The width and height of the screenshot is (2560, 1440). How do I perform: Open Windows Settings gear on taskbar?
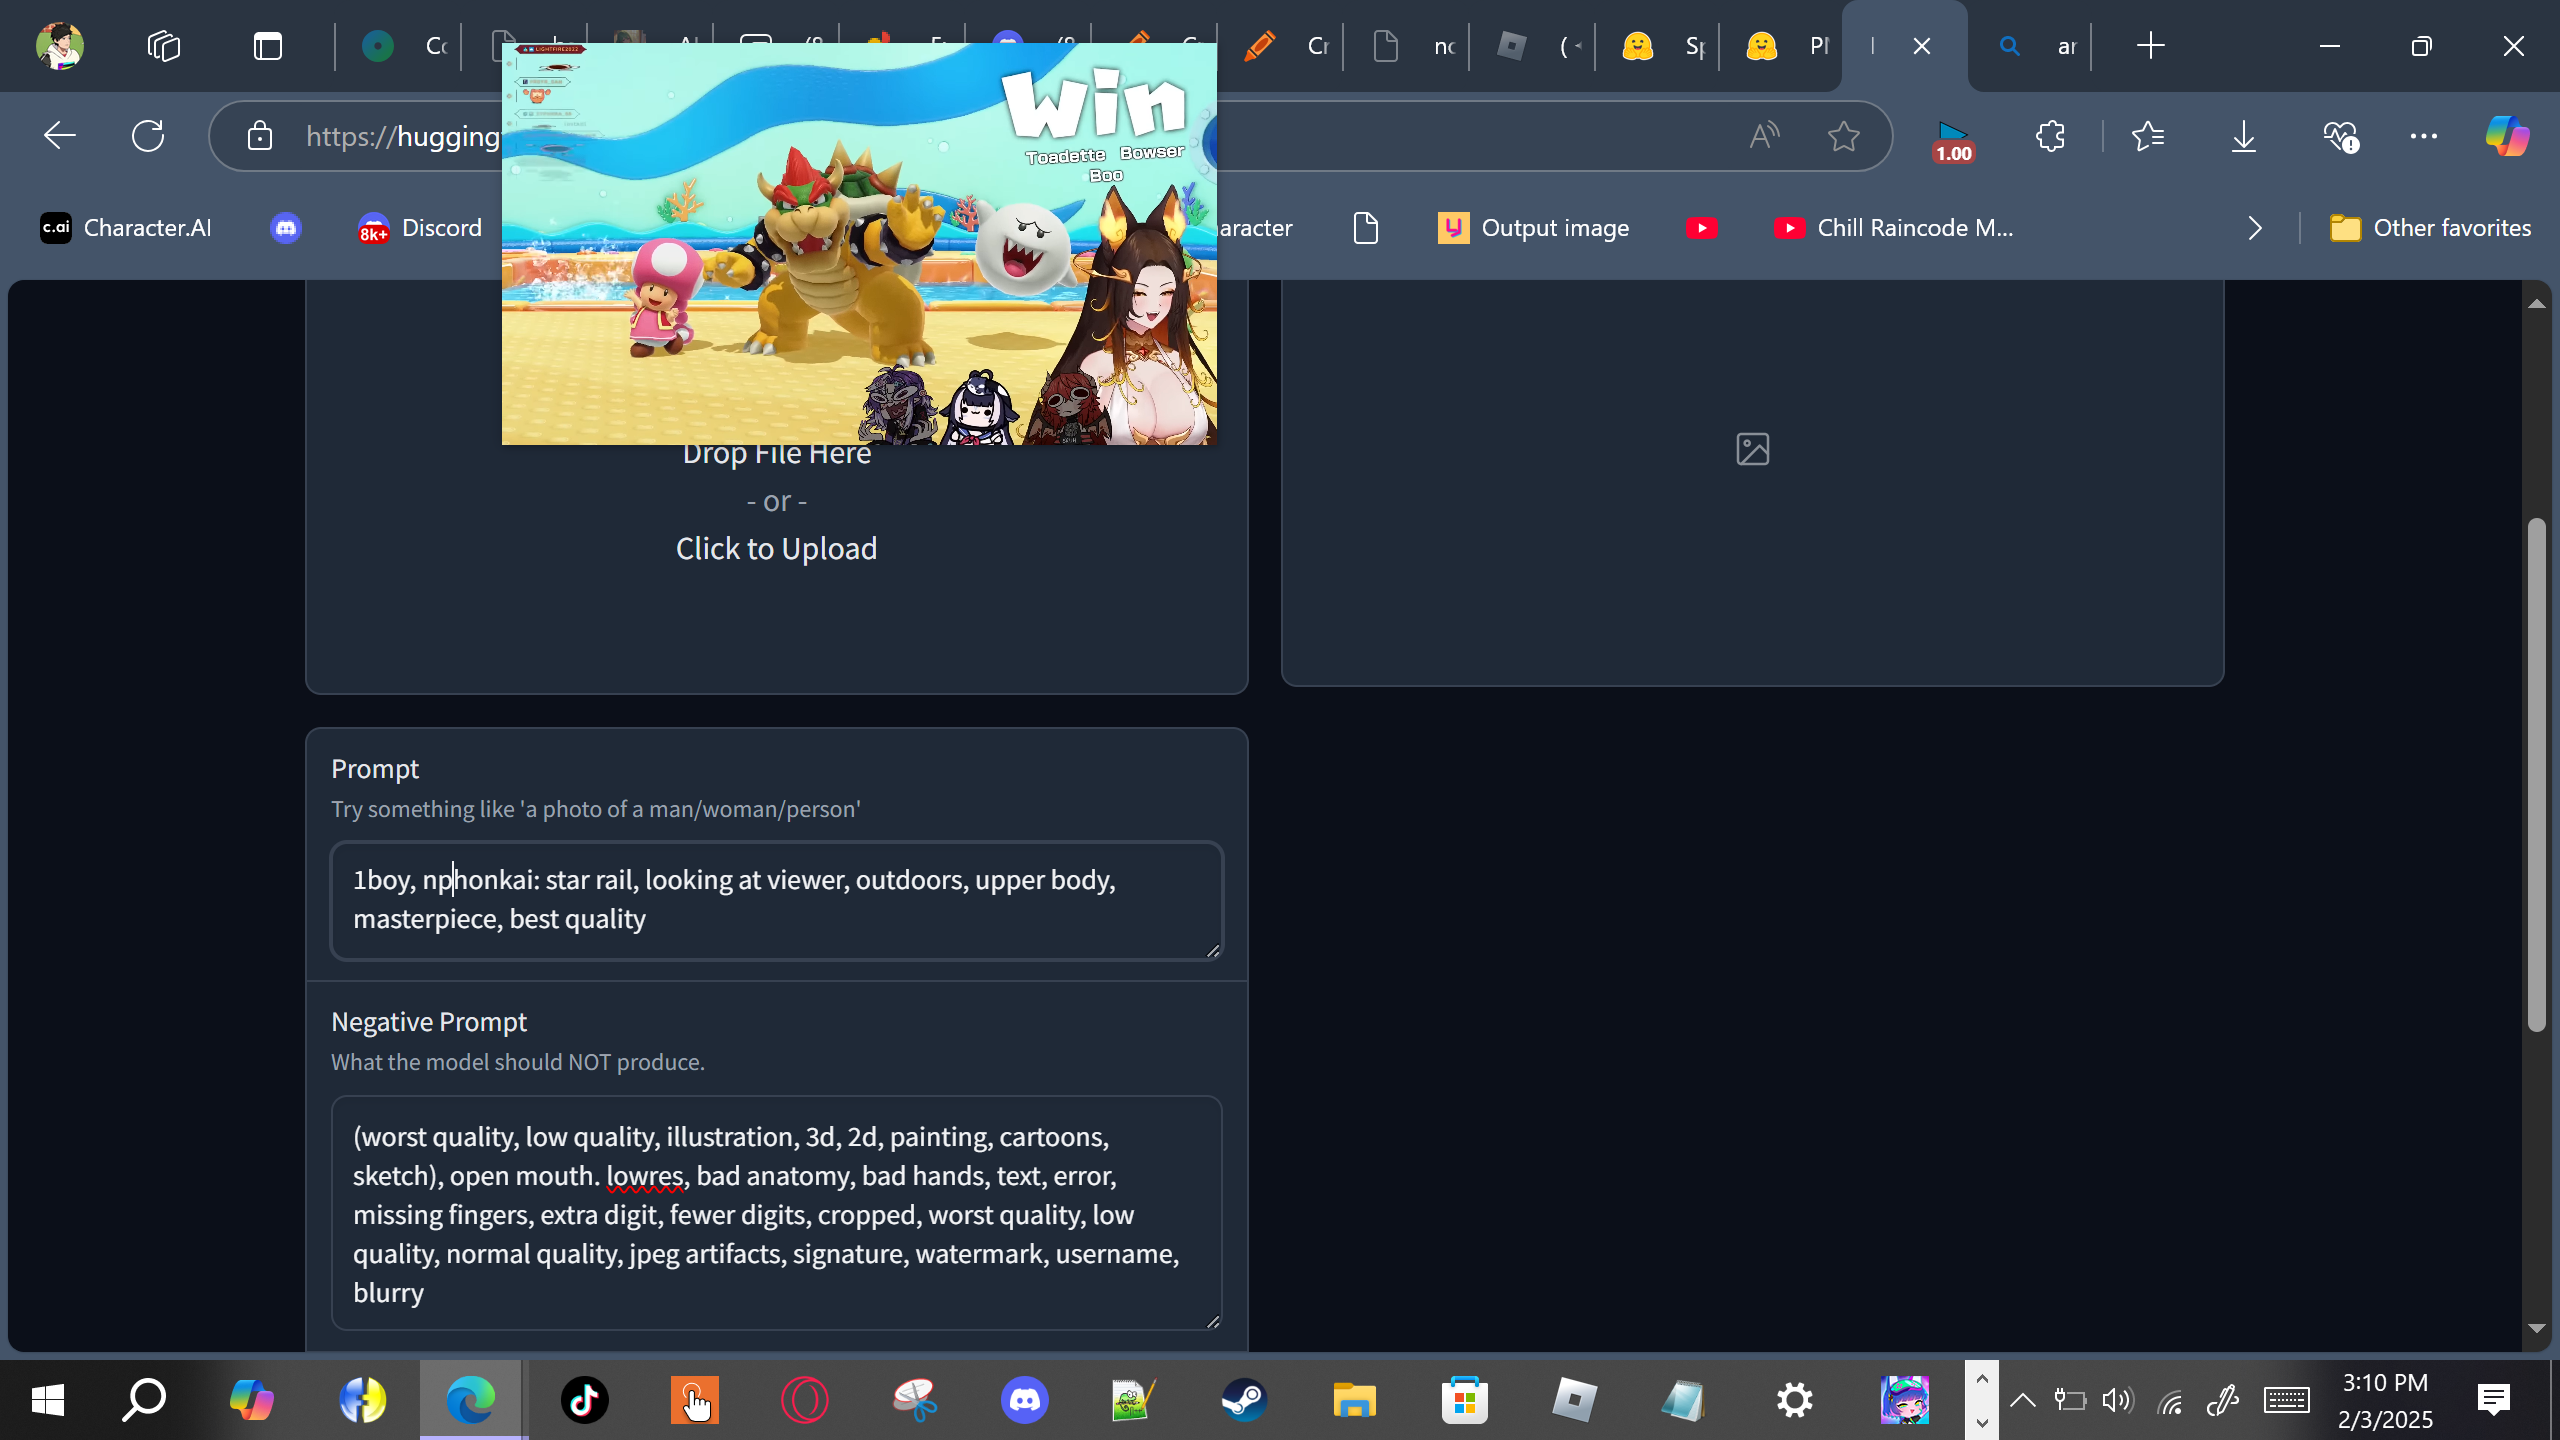1795,1400
